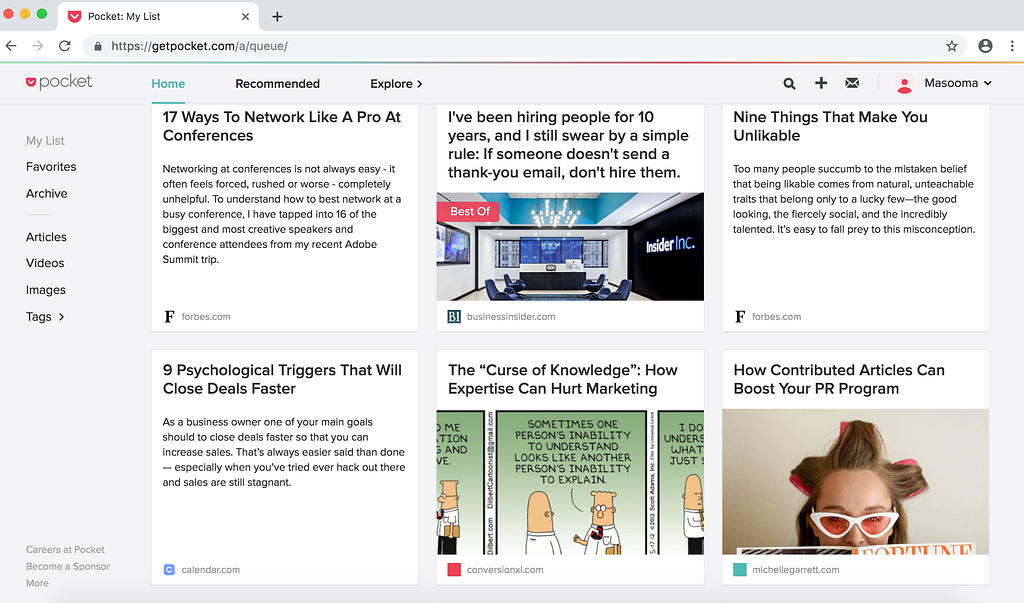Open the Careers at Pocket link
The width and height of the screenshot is (1024, 603).
pyautogui.click(x=65, y=550)
